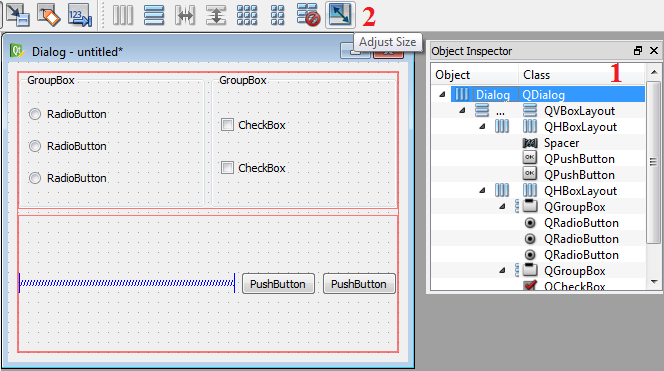Viewport: 664px width, 371px height.
Task: Click the Break Layout toolbar icon
Action: point(308,15)
